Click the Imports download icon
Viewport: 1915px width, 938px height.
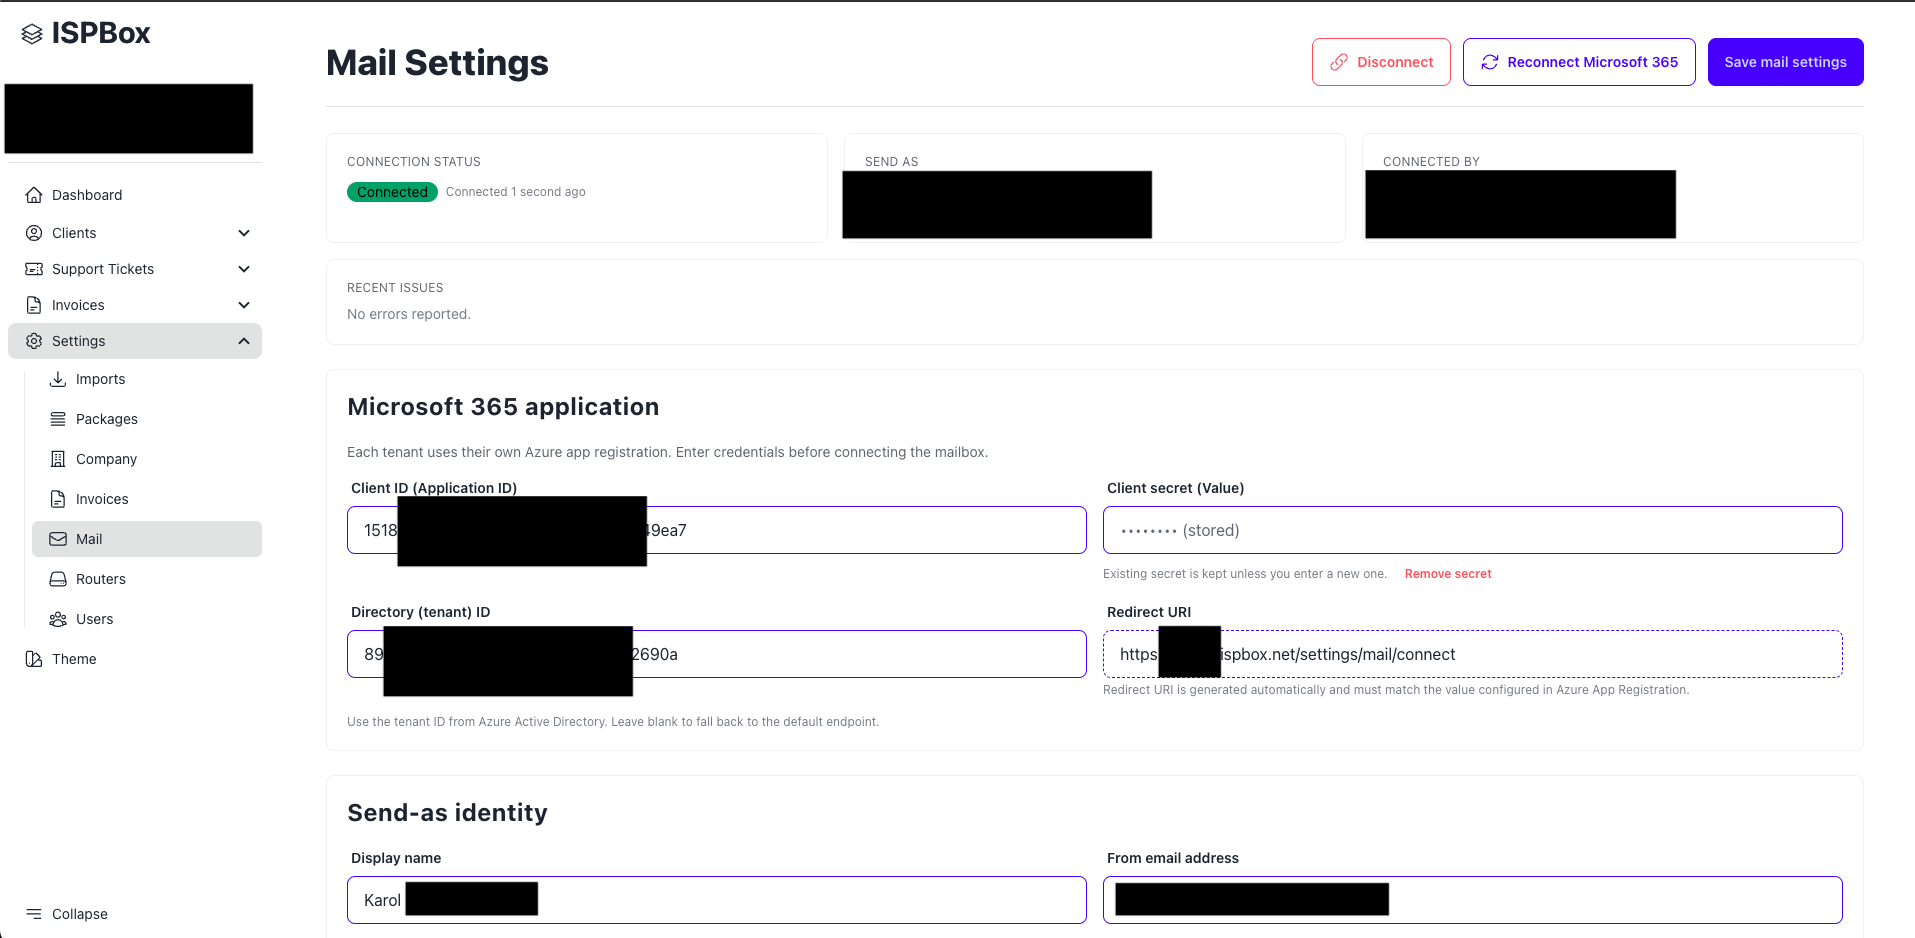[x=58, y=379]
